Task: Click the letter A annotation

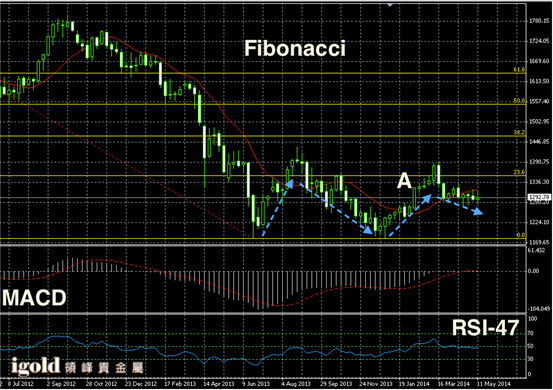Action: point(404,181)
